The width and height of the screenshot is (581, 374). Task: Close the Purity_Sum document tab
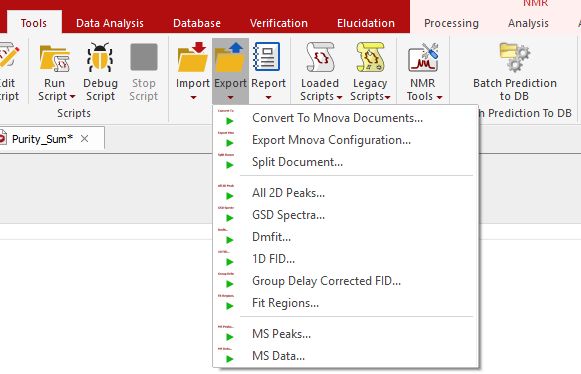[84, 139]
